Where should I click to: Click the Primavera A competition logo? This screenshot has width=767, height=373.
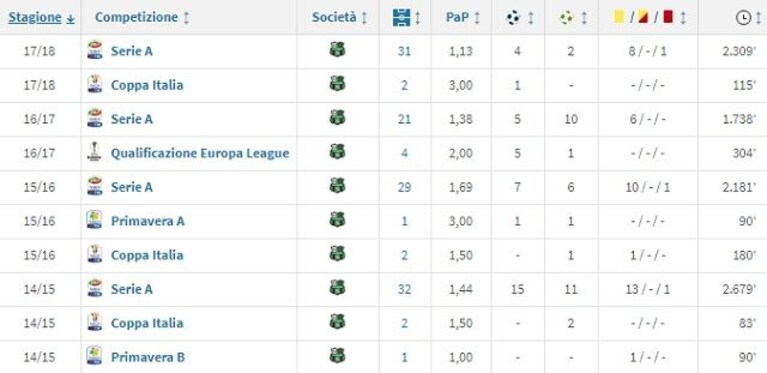(x=94, y=220)
